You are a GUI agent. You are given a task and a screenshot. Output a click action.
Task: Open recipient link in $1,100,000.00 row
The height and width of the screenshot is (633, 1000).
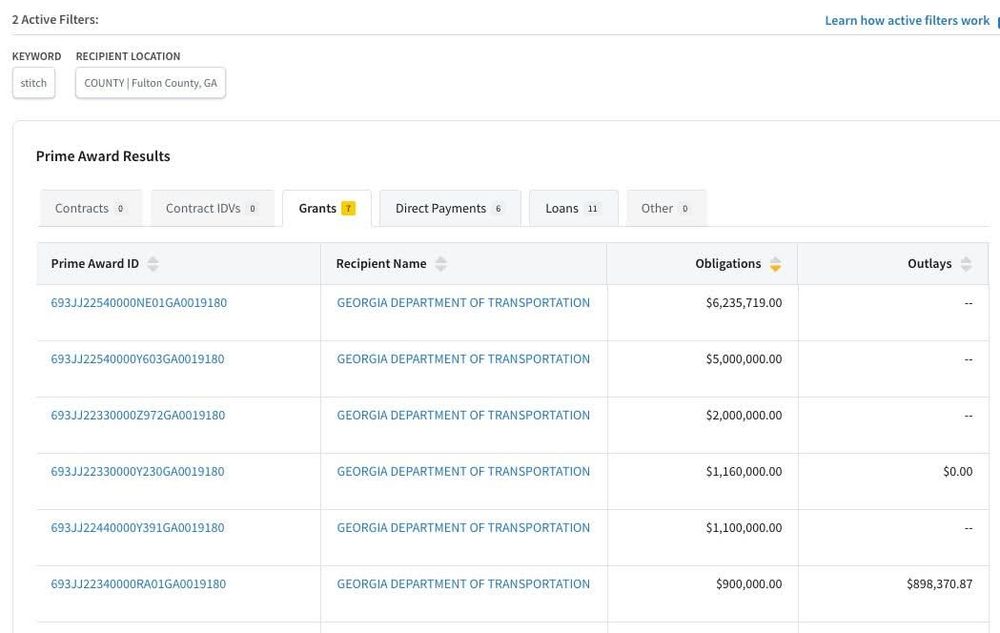coord(463,528)
